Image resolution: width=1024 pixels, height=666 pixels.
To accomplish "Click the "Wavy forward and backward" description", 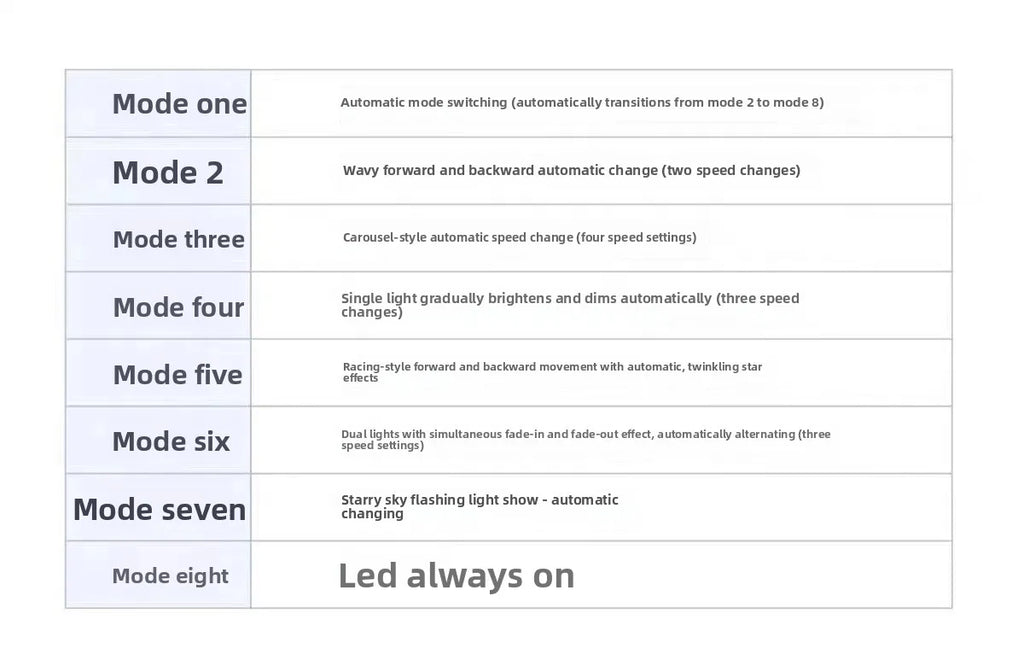I will pyautogui.click(x=571, y=170).
